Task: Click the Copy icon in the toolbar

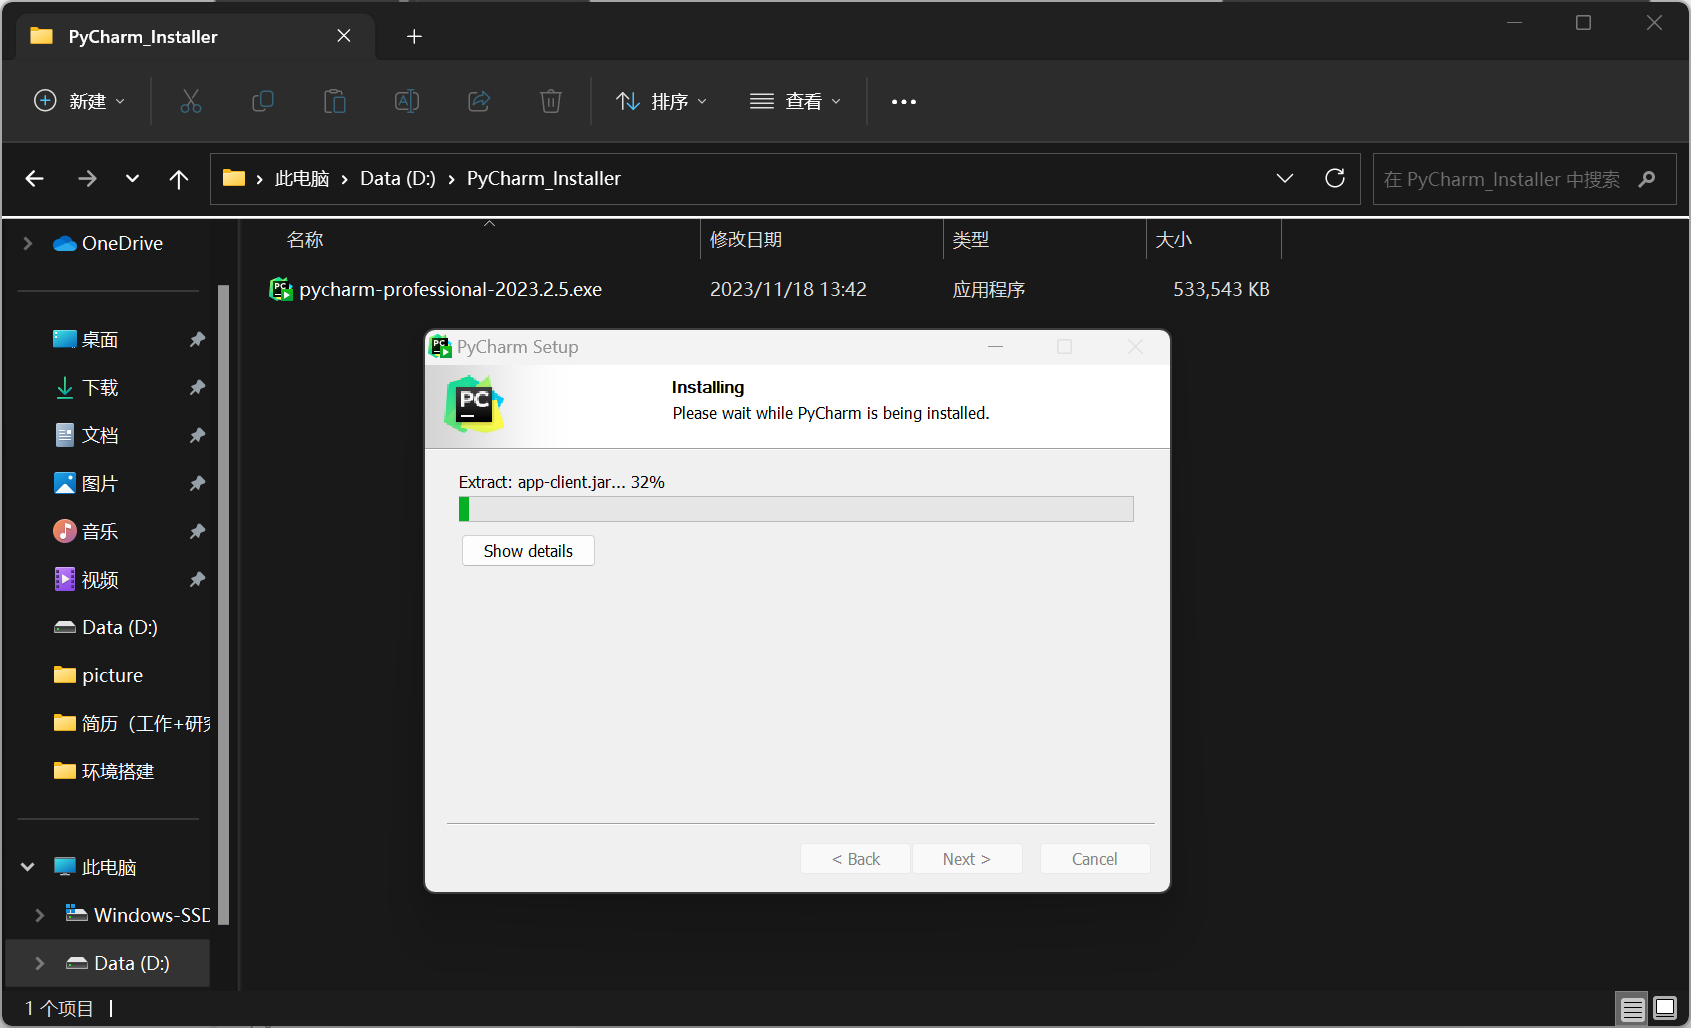Action: tap(262, 101)
